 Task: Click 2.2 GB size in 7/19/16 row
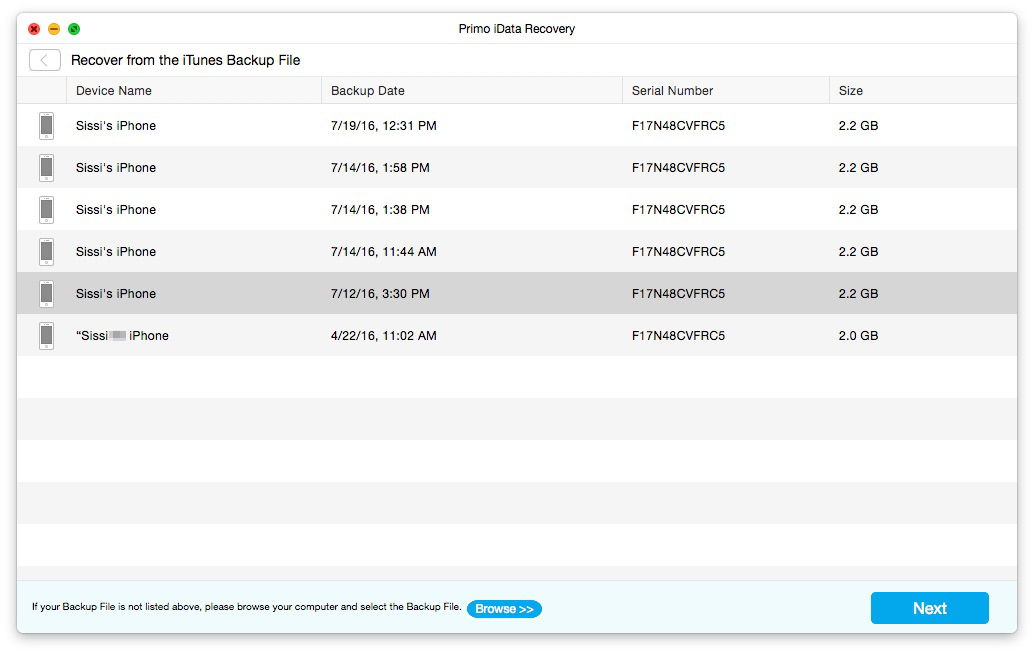coord(858,126)
